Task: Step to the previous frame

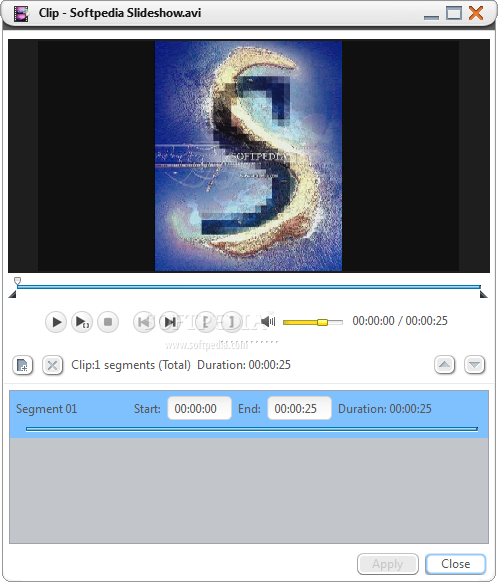Action: pos(144,322)
